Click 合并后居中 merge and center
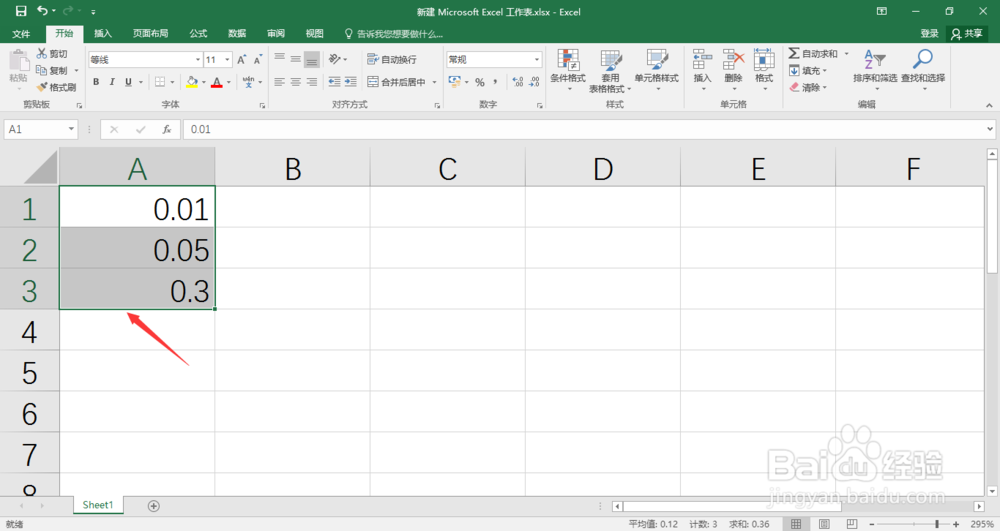Screen dimensions: 1000x531 click(397, 82)
